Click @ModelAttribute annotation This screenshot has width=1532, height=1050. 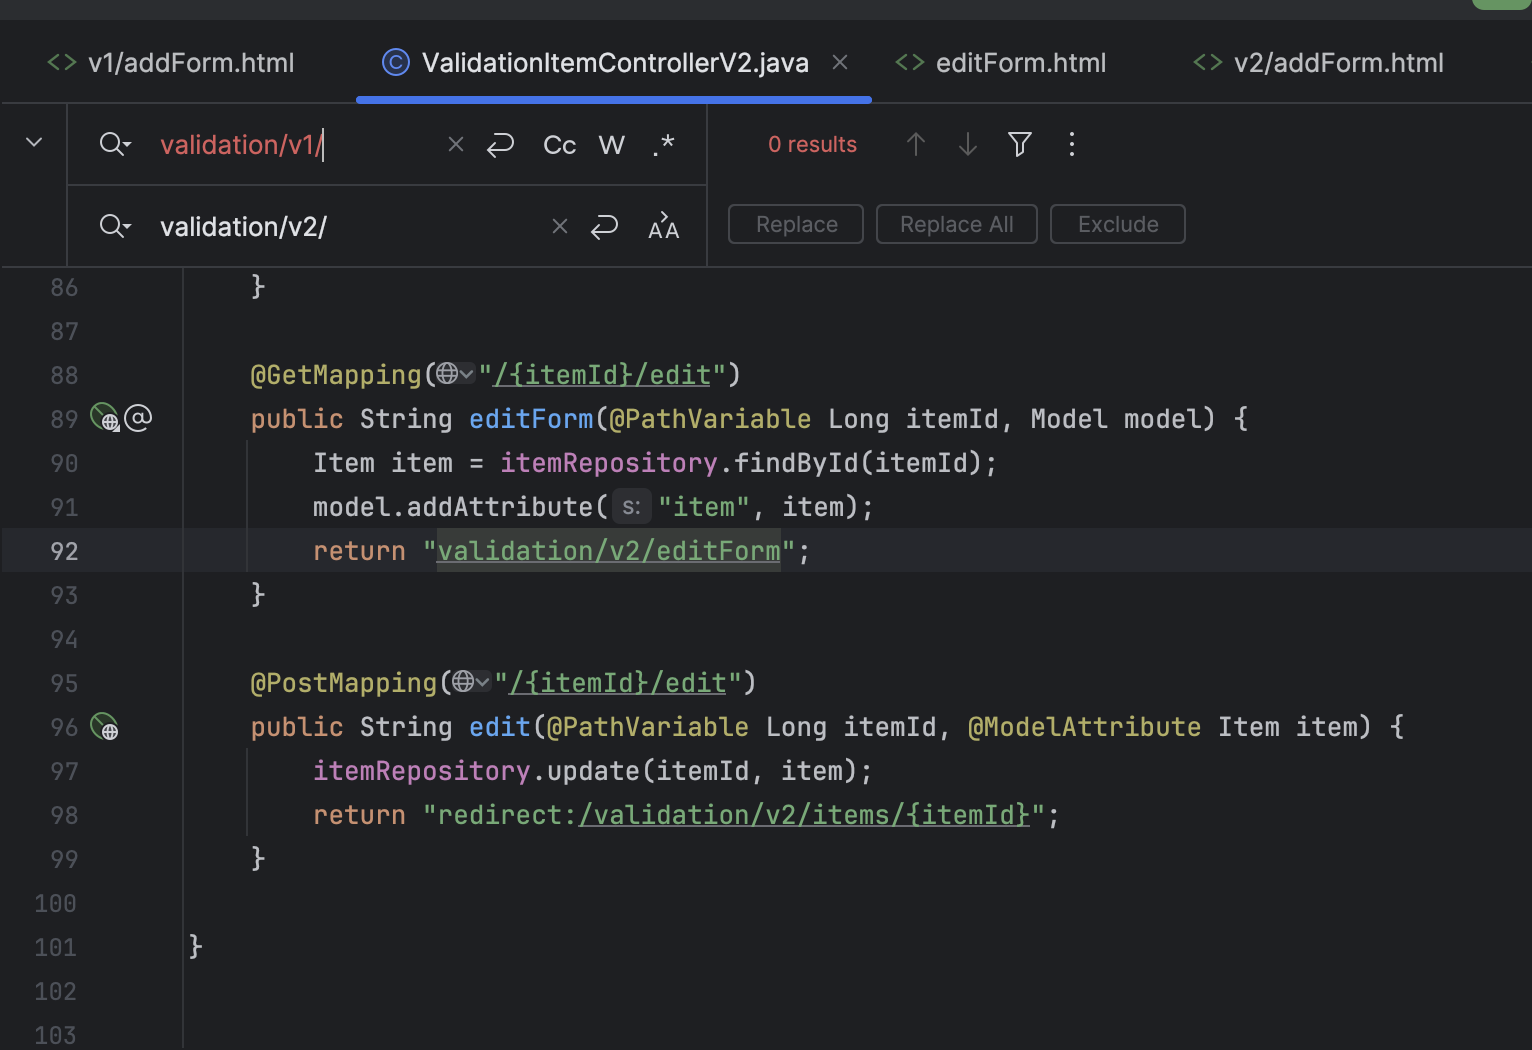coord(1085,727)
